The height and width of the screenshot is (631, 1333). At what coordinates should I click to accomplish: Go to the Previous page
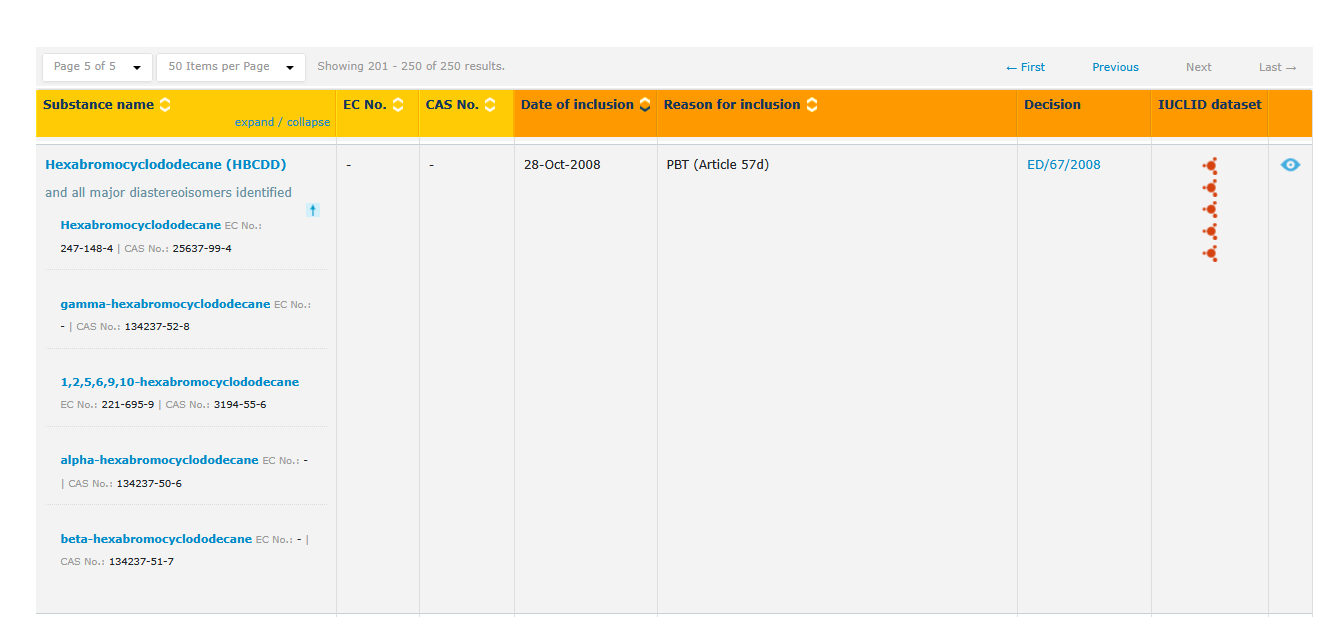[1115, 67]
